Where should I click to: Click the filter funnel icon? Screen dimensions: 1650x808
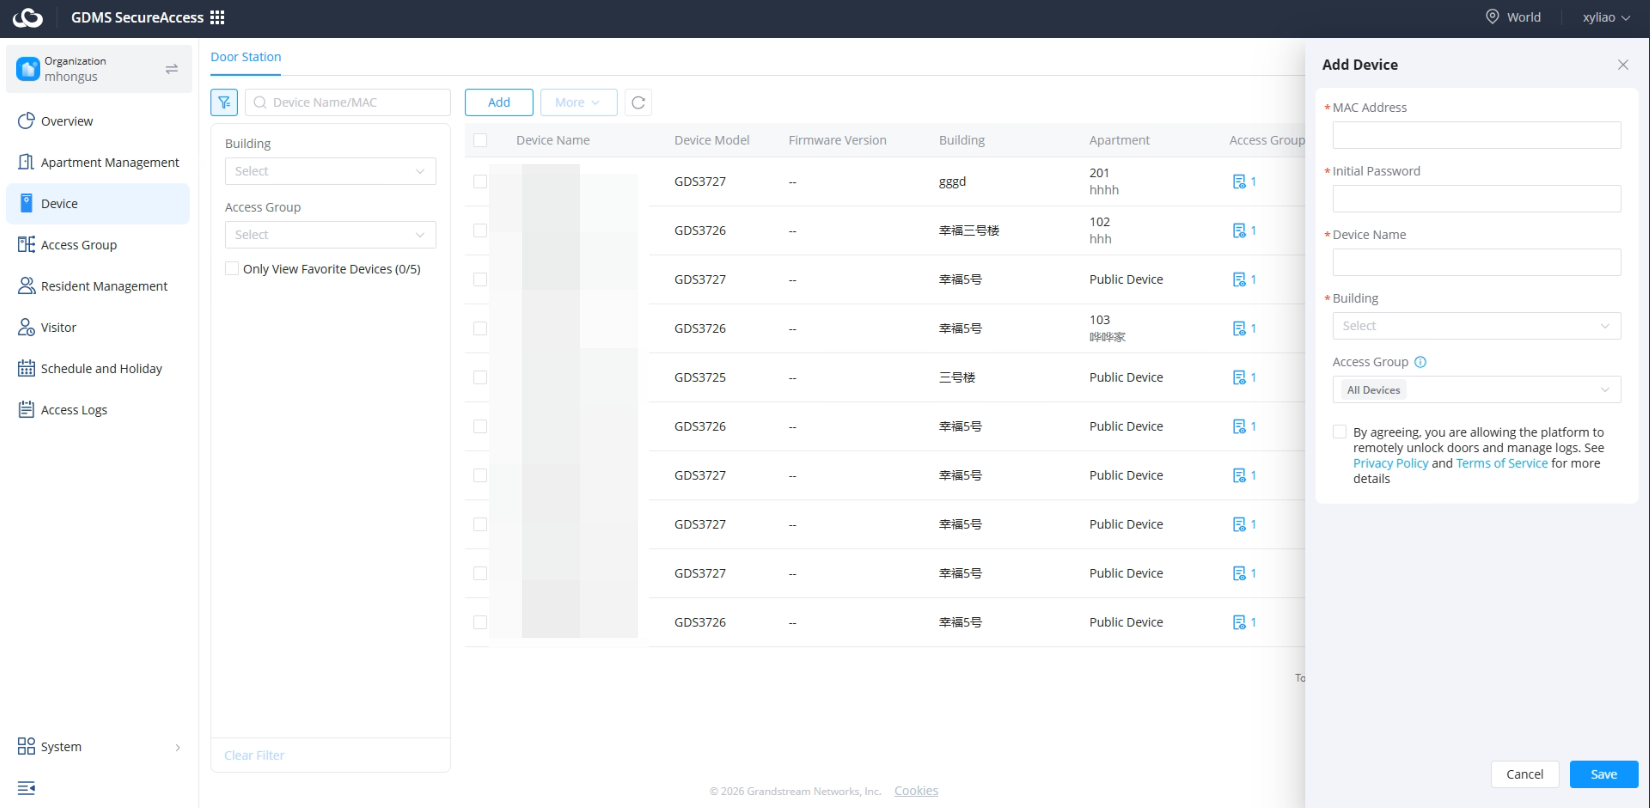point(224,102)
